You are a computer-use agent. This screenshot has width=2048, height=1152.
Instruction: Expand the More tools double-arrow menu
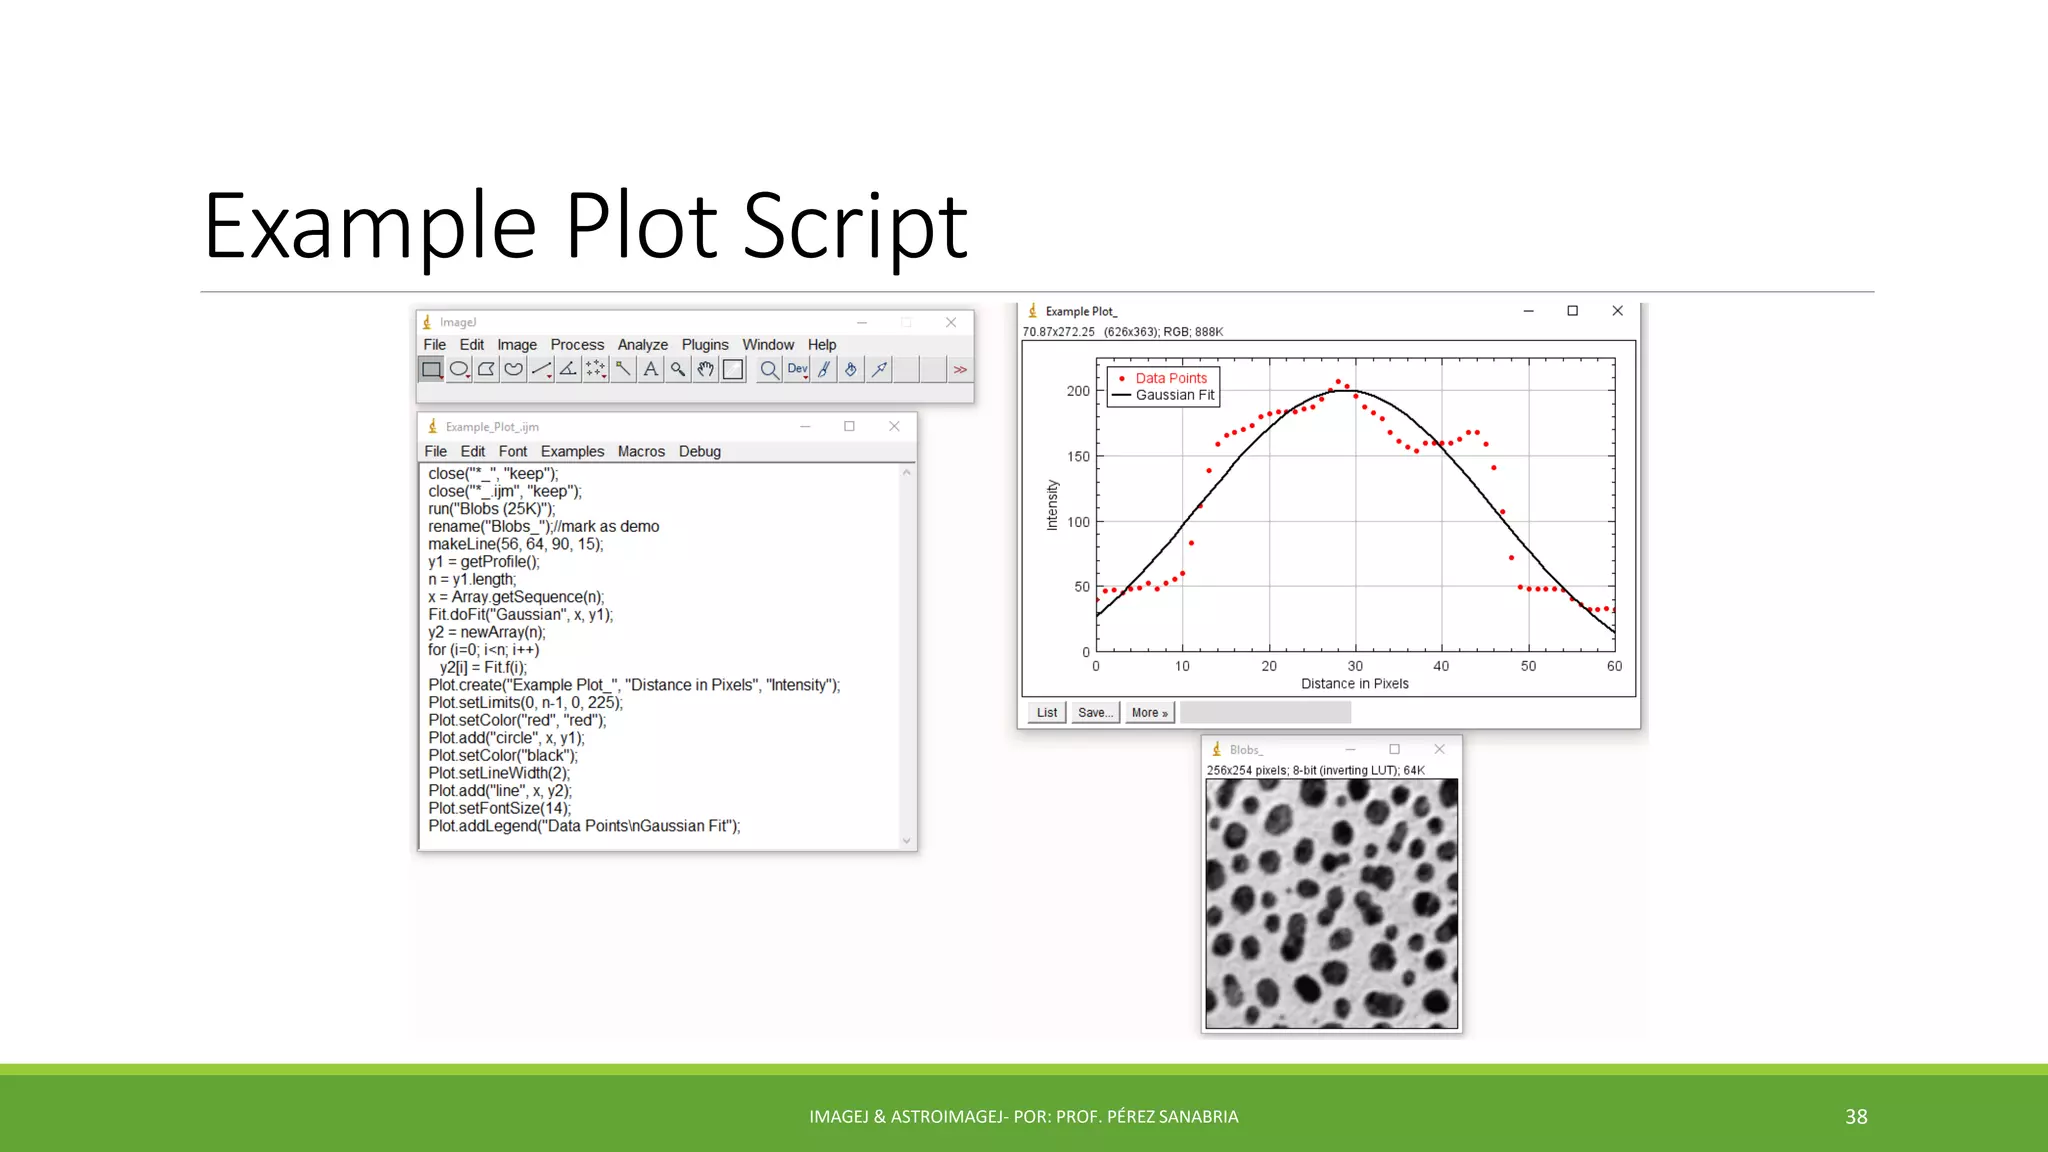point(960,370)
